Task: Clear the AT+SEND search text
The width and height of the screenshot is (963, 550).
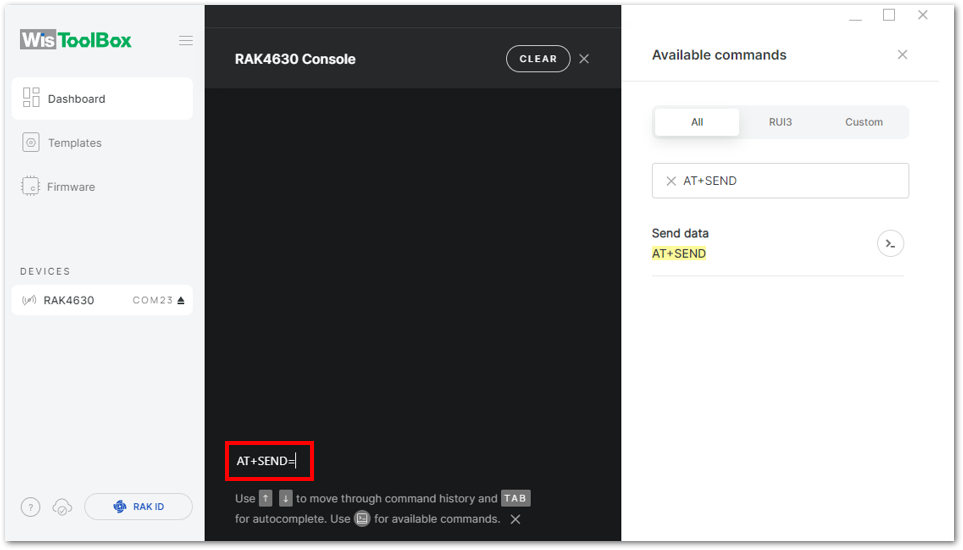Action: (x=671, y=181)
